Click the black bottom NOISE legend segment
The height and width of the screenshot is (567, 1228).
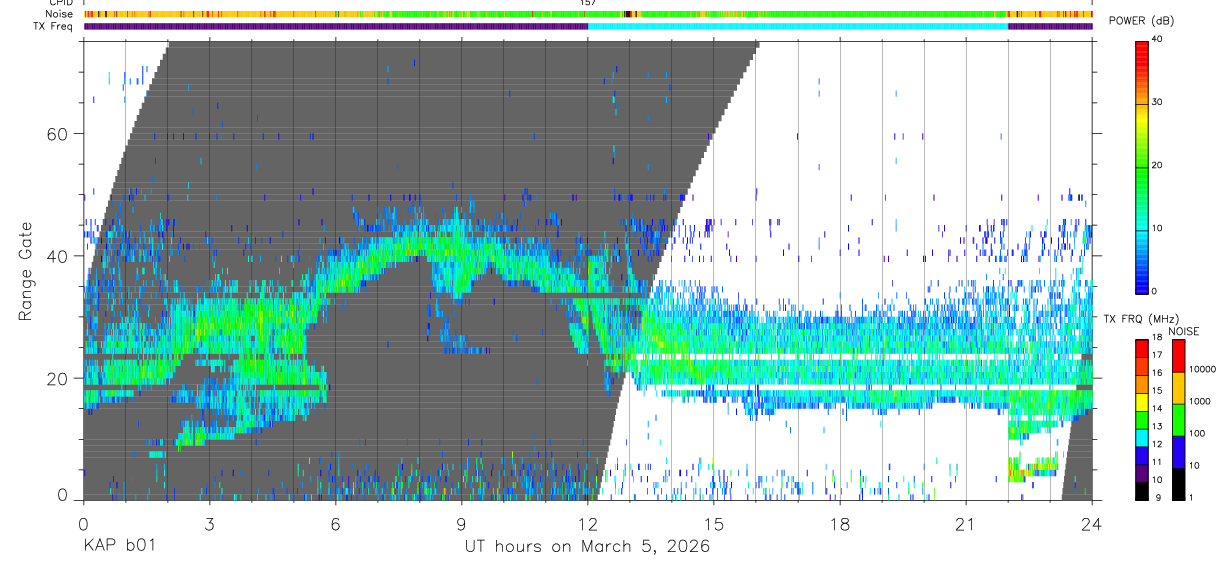click(x=1178, y=483)
